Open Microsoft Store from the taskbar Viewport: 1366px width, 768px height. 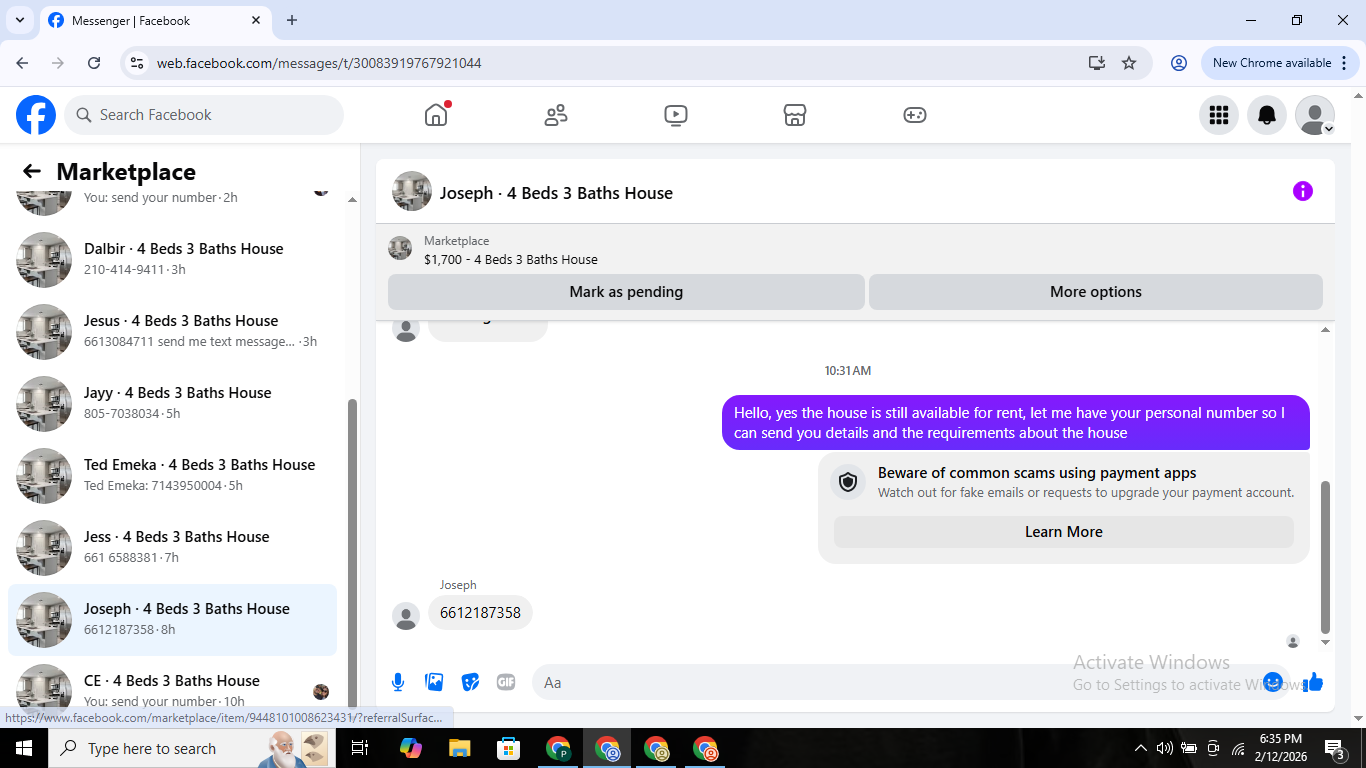coord(509,748)
